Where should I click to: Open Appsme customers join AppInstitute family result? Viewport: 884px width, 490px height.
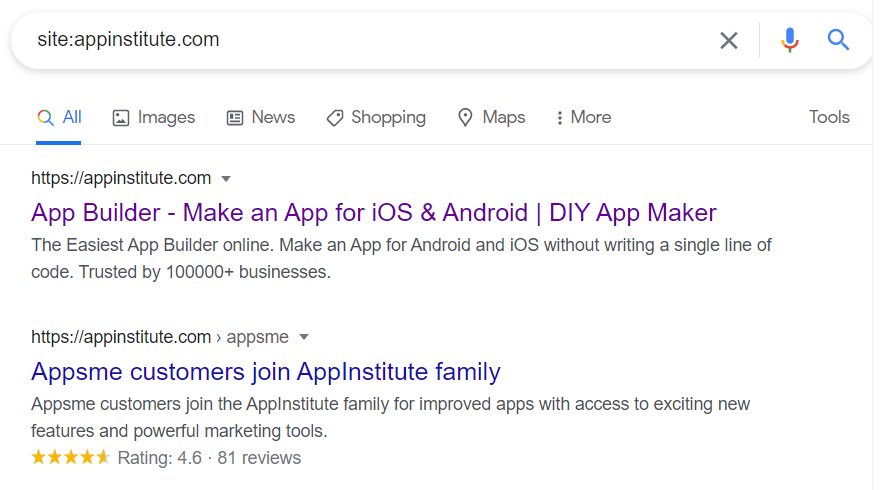click(266, 372)
